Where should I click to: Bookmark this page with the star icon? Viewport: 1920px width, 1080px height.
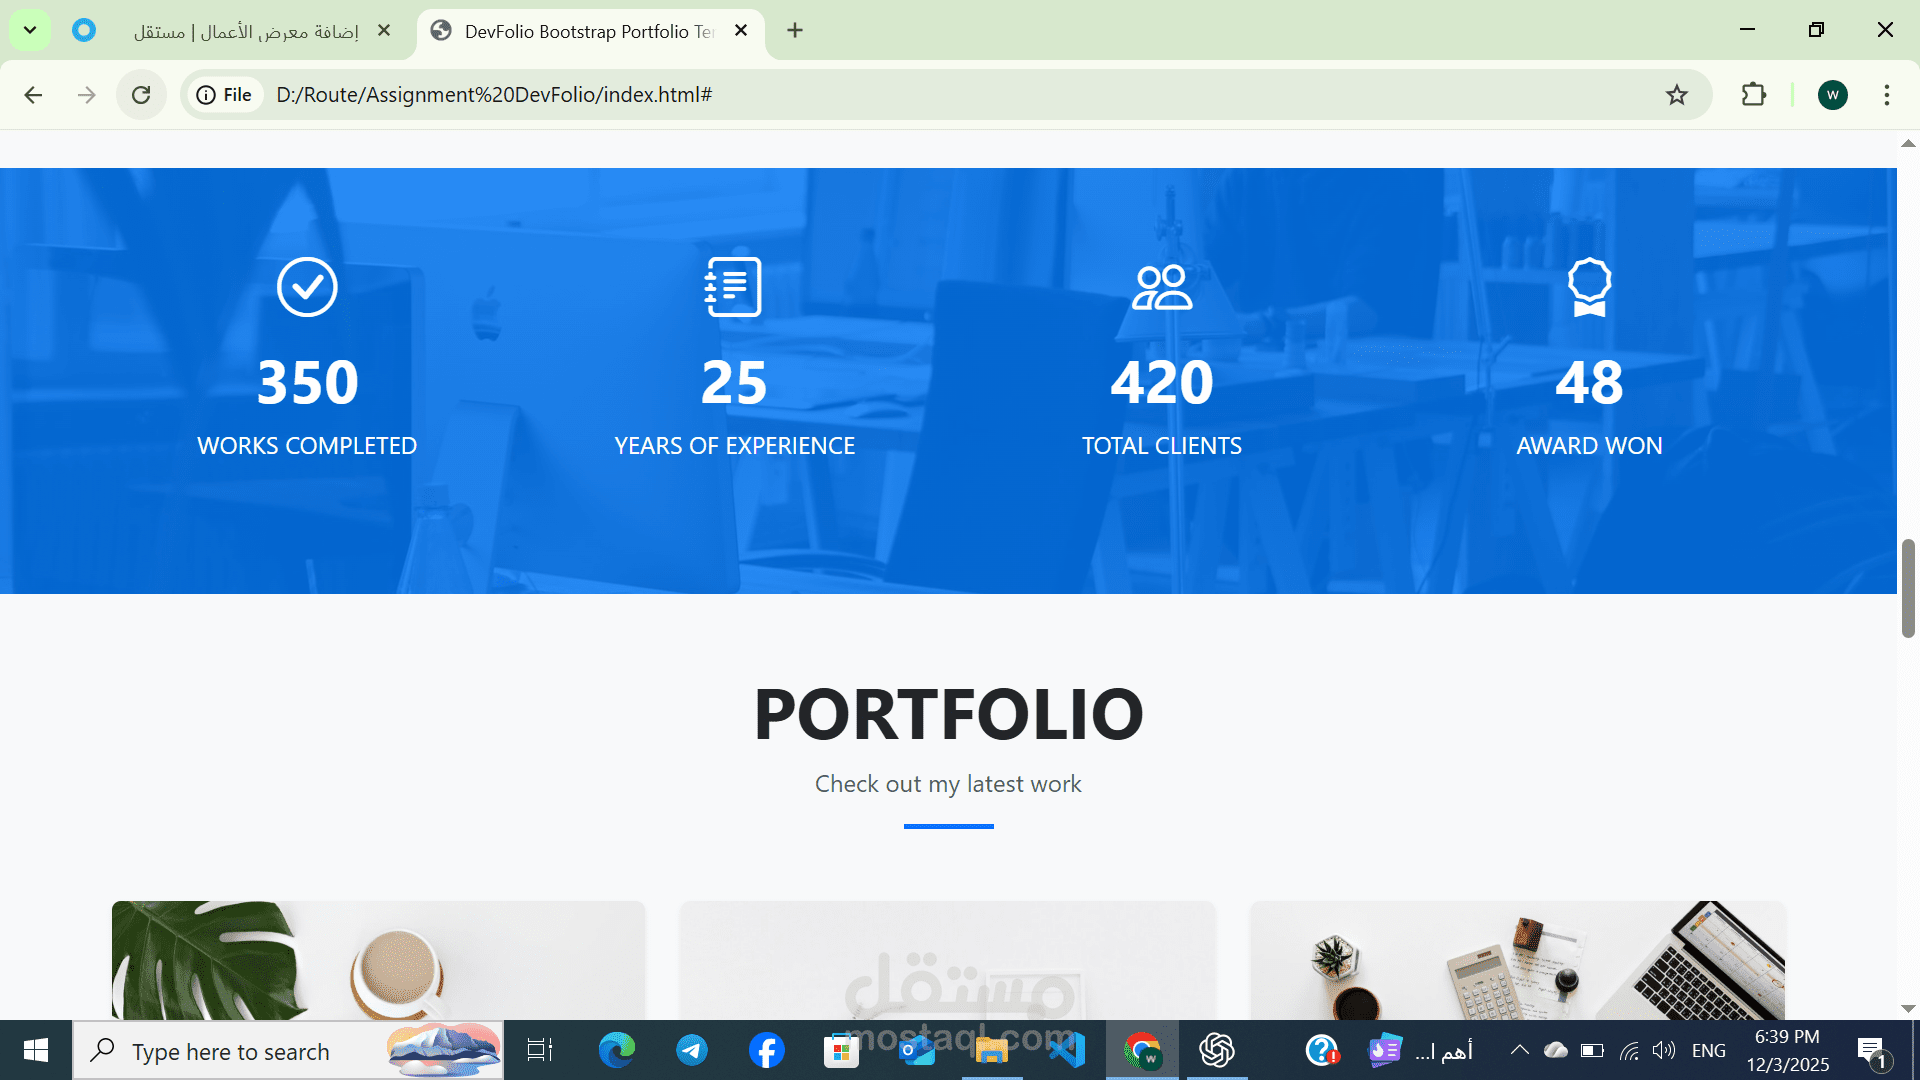(1677, 95)
